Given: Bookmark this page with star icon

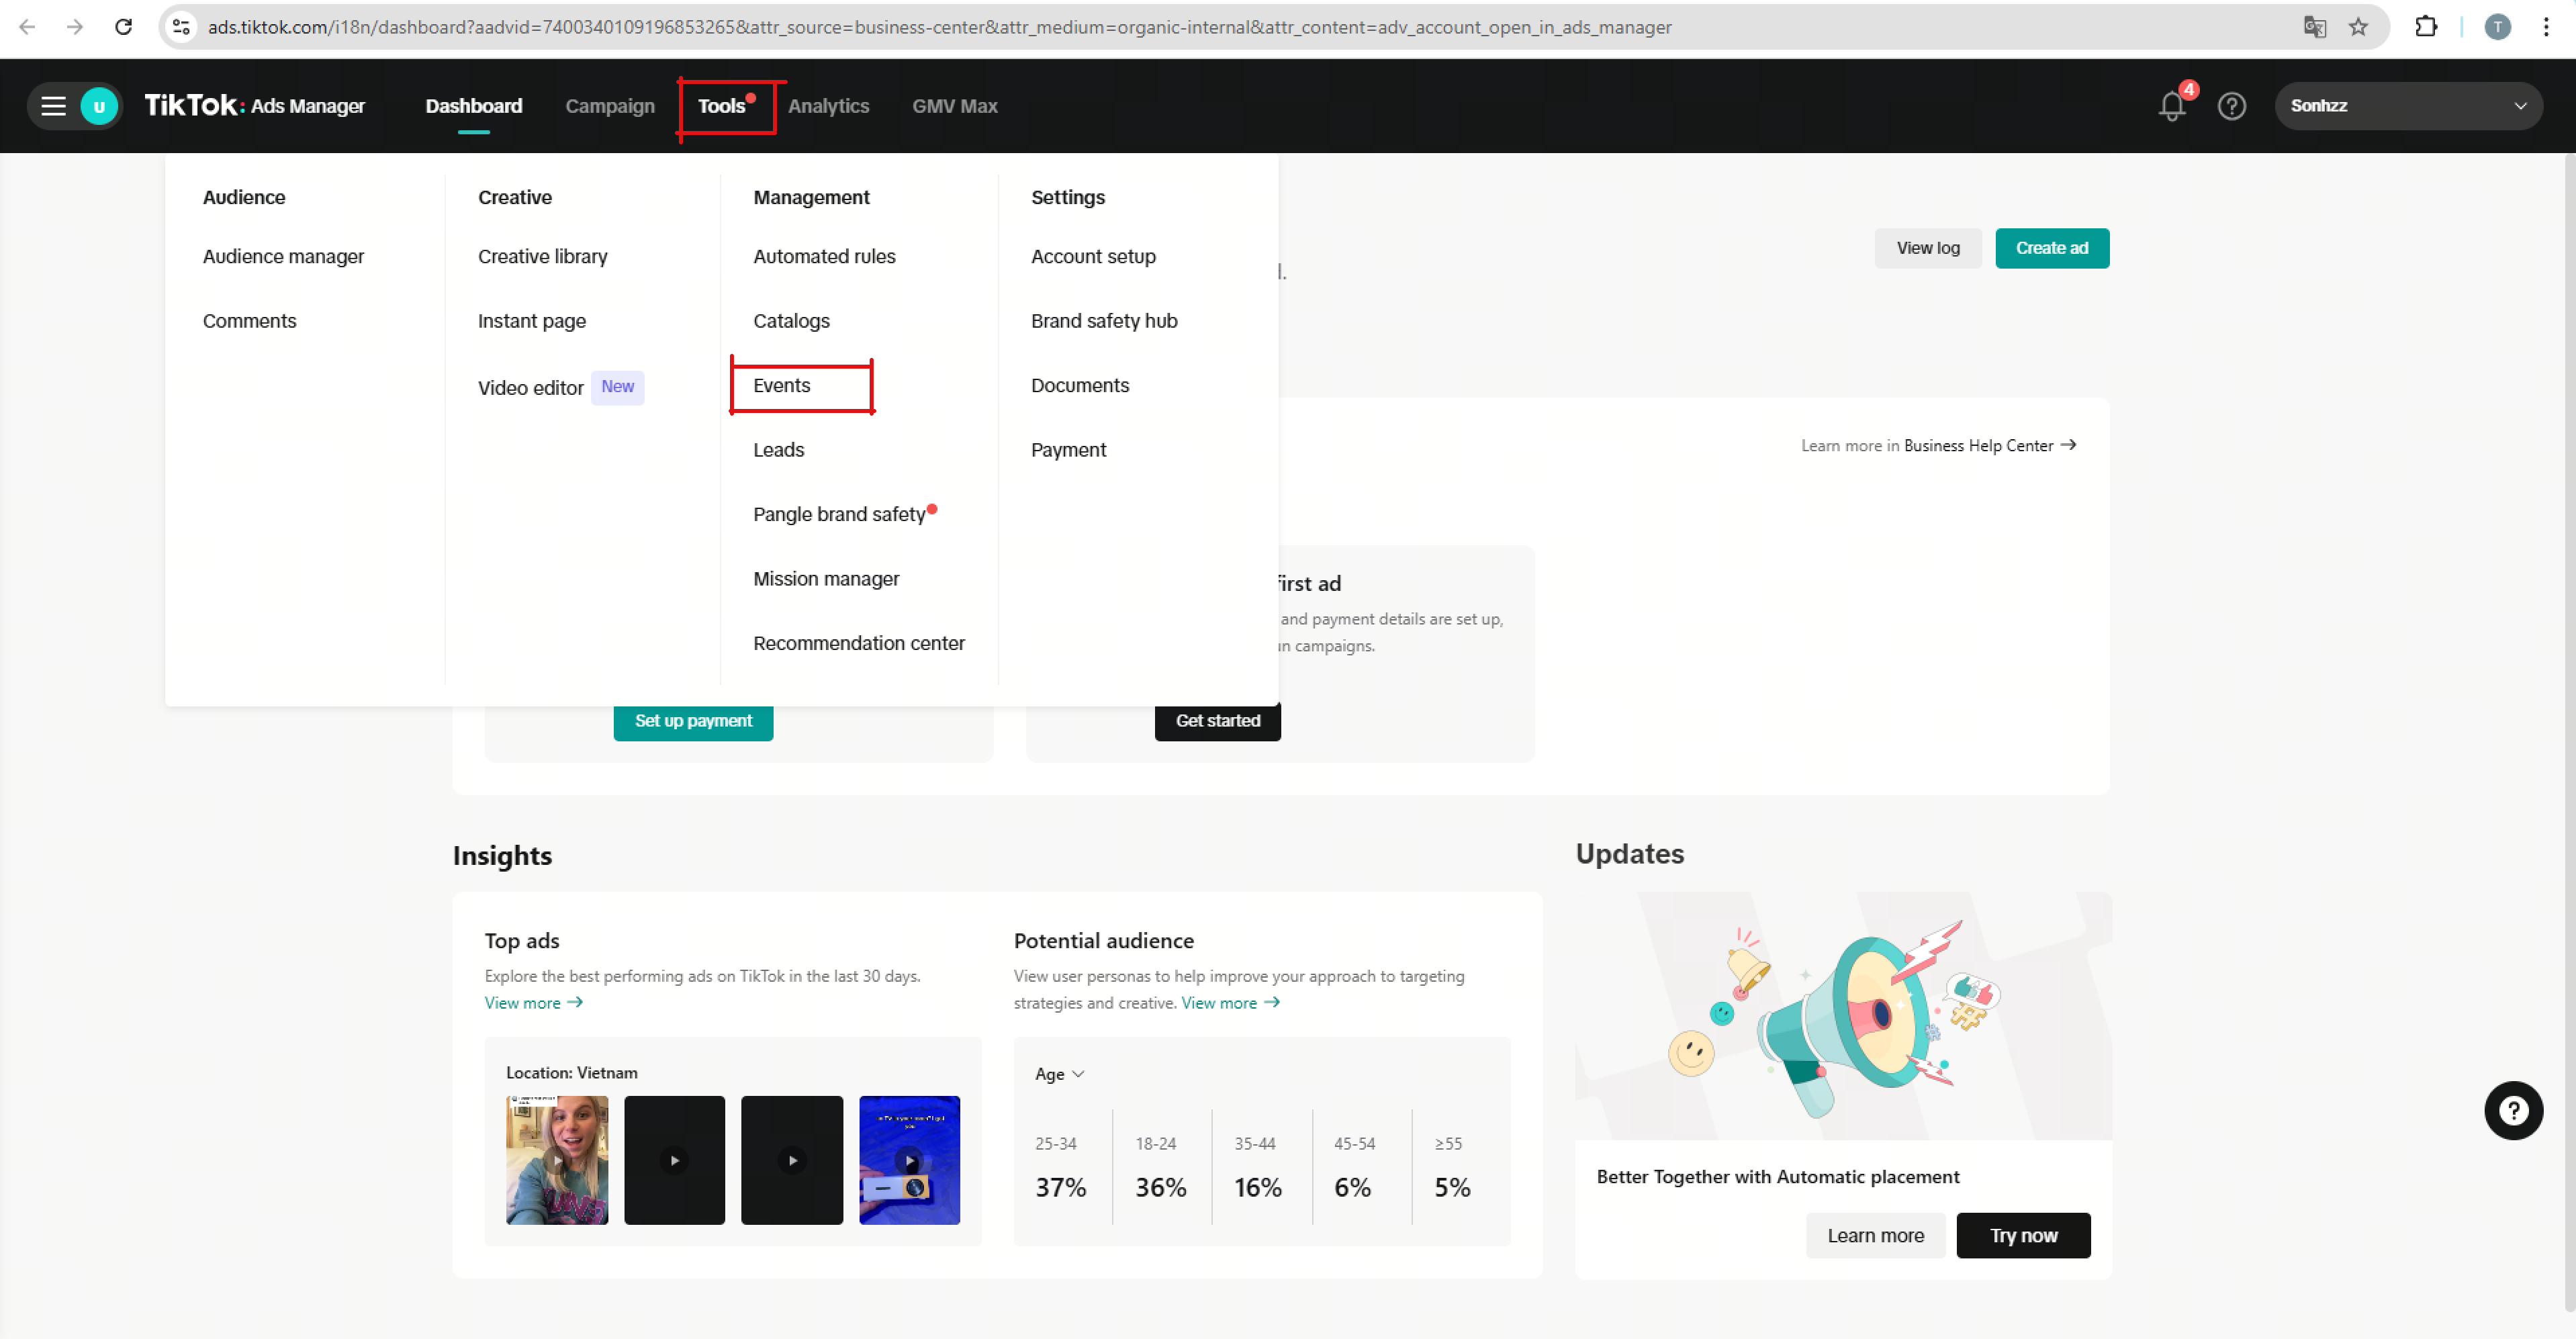Looking at the screenshot, I should coord(2358,27).
